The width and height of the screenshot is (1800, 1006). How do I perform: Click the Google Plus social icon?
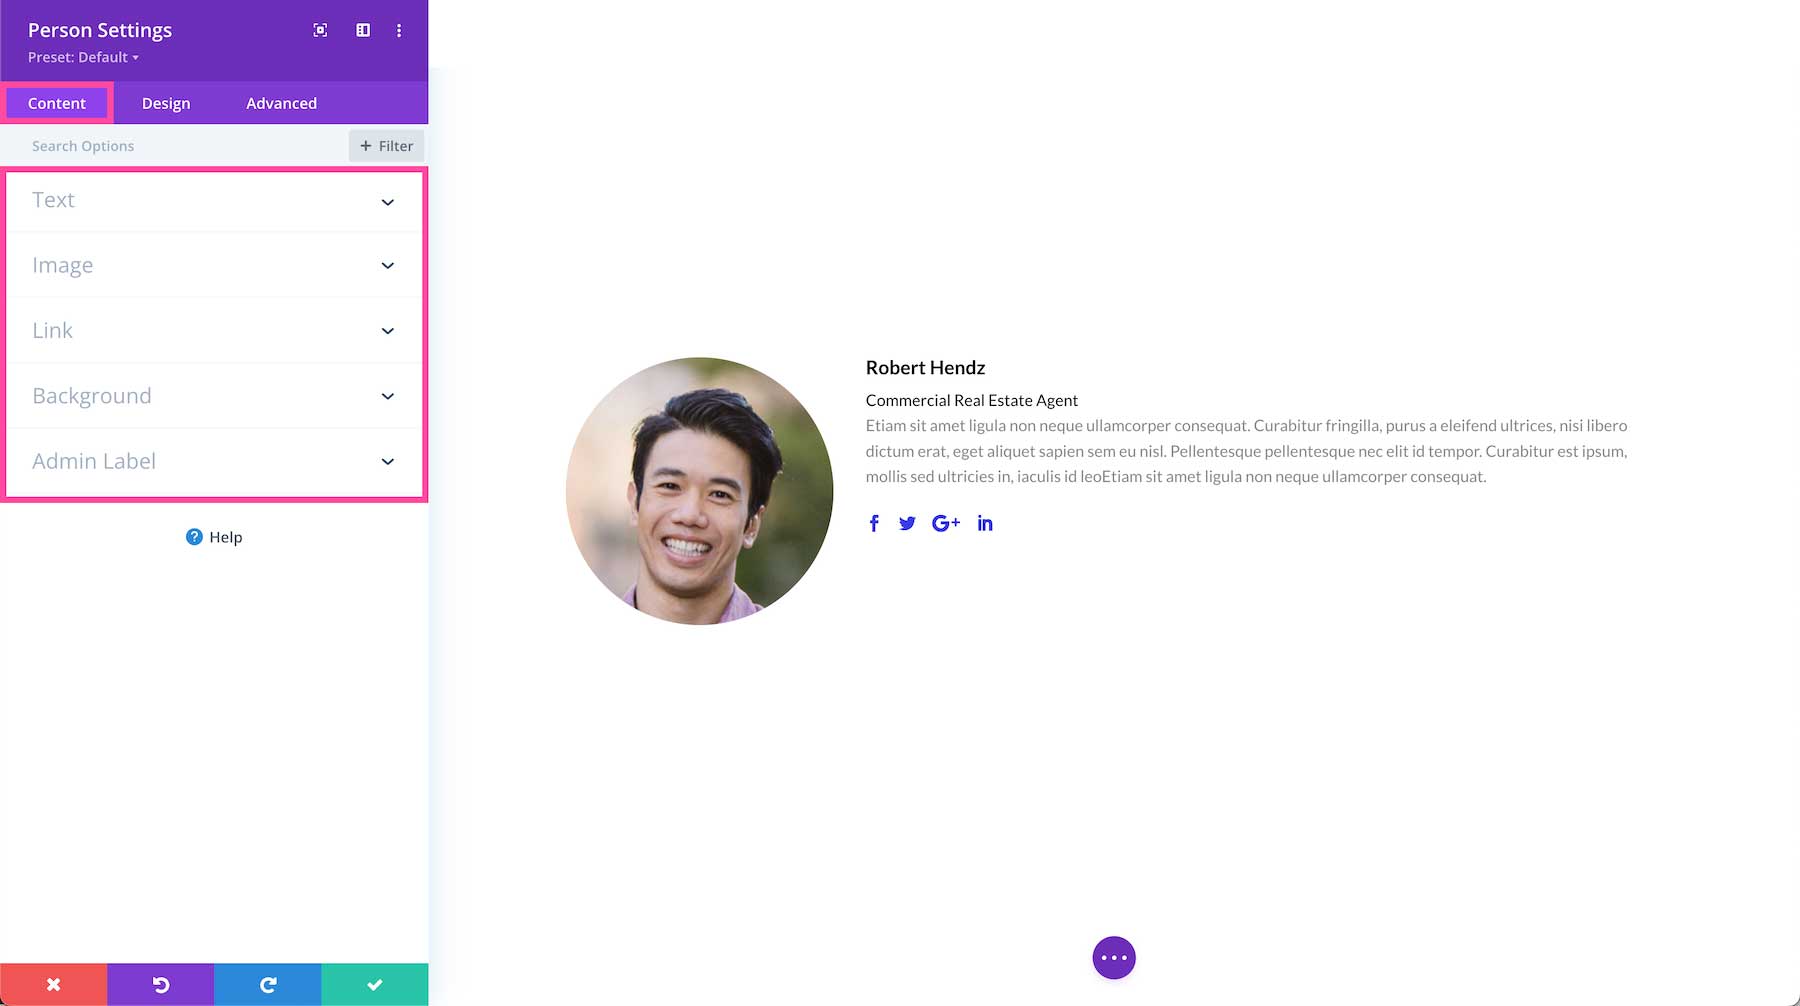[x=946, y=522]
